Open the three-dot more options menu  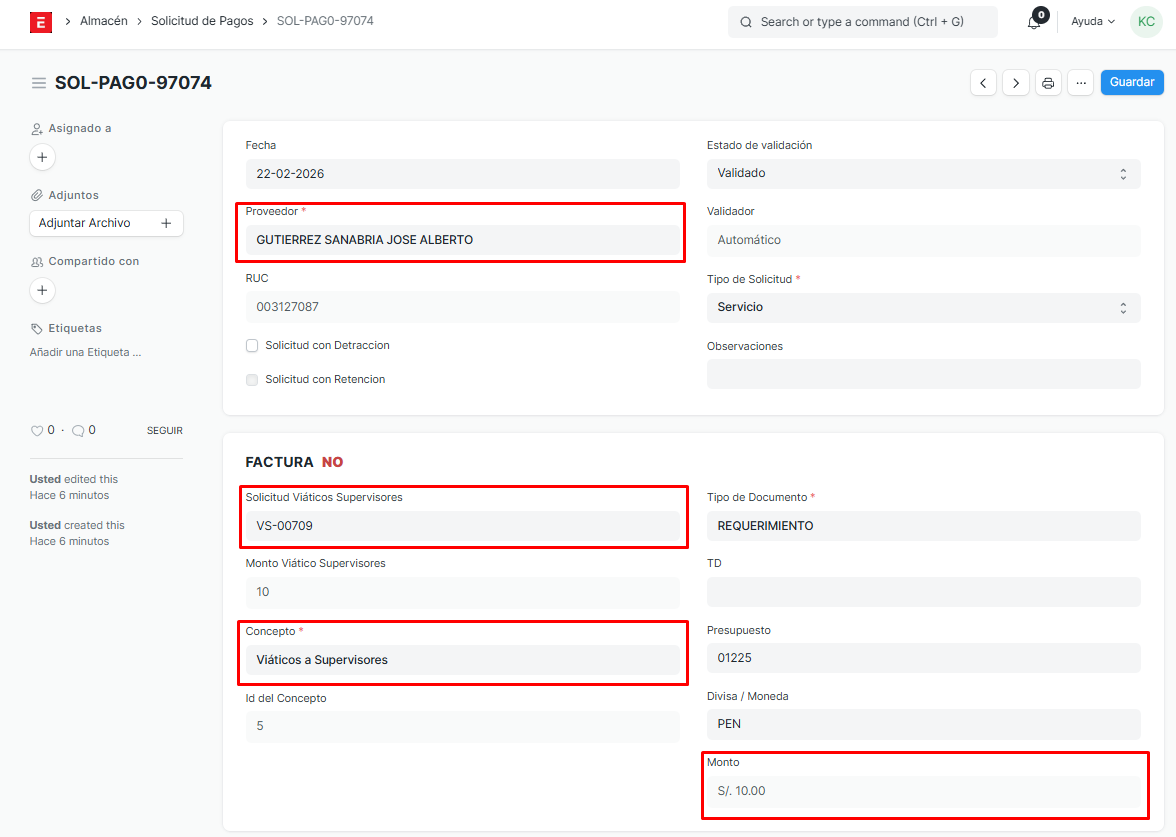click(1080, 83)
